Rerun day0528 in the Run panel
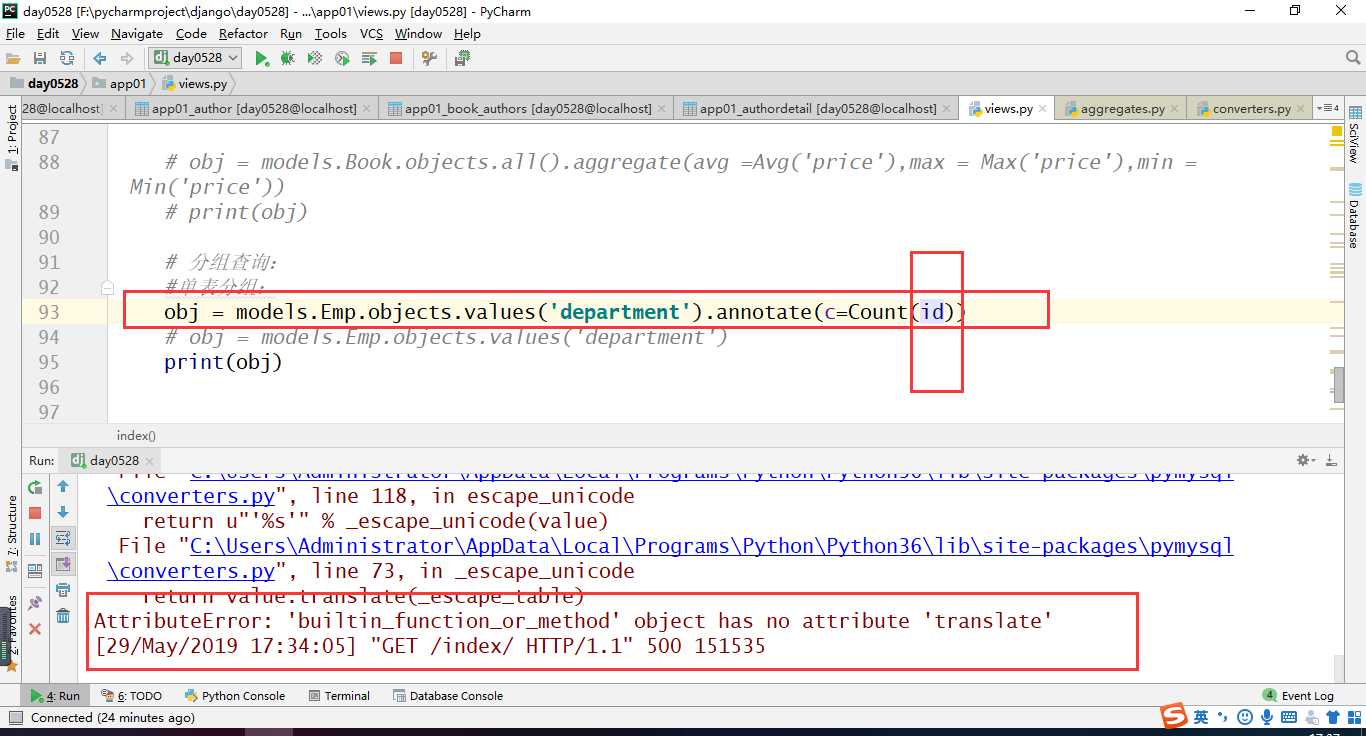Viewport: 1366px width, 736px height. click(x=35, y=487)
